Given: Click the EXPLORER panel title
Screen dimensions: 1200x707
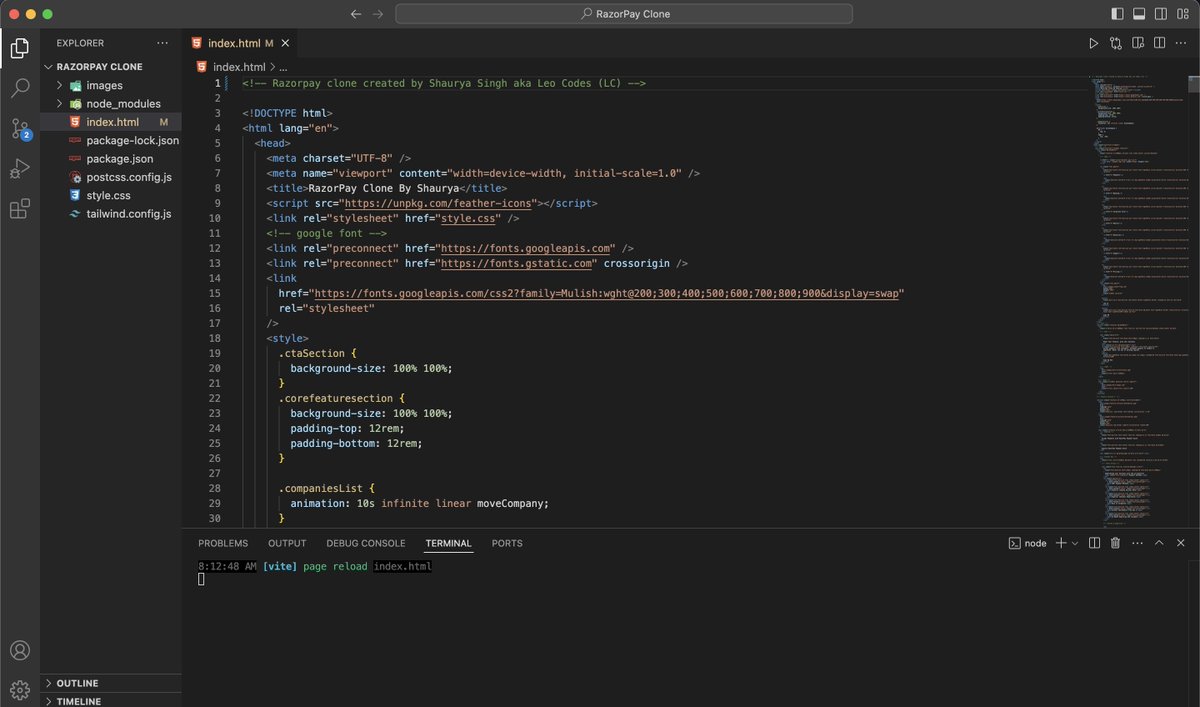Looking at the screenshot, I should (81, 43).
